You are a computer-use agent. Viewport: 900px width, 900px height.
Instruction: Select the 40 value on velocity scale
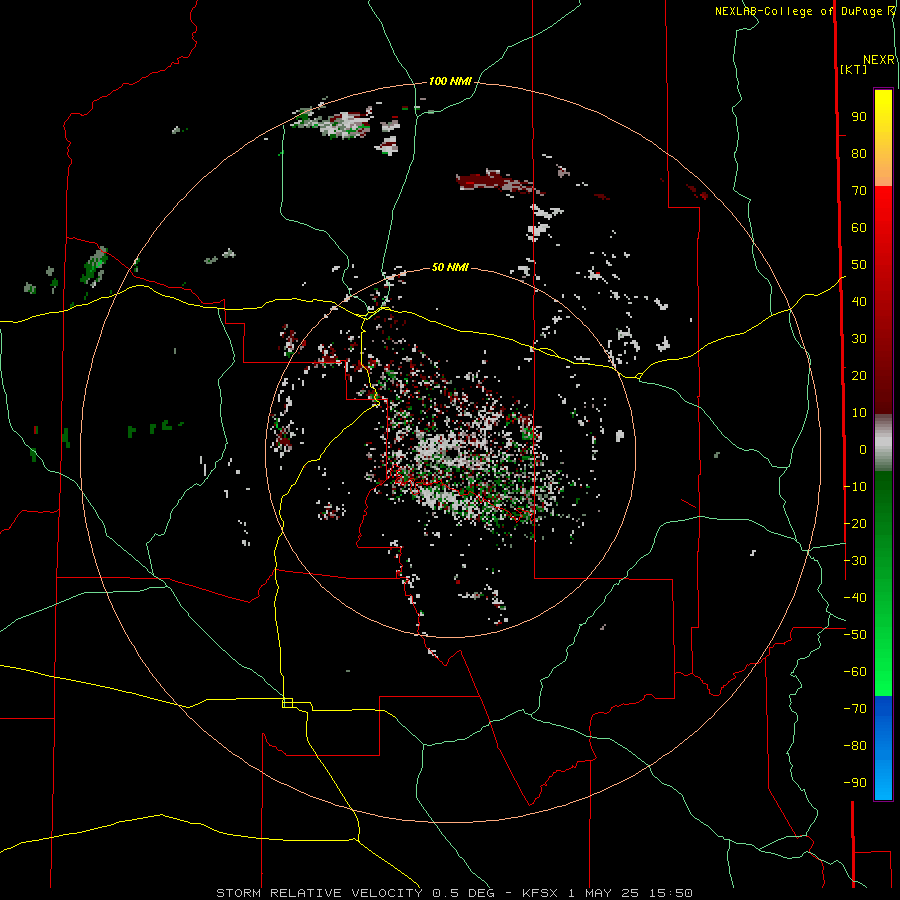[x=859, y=301]
